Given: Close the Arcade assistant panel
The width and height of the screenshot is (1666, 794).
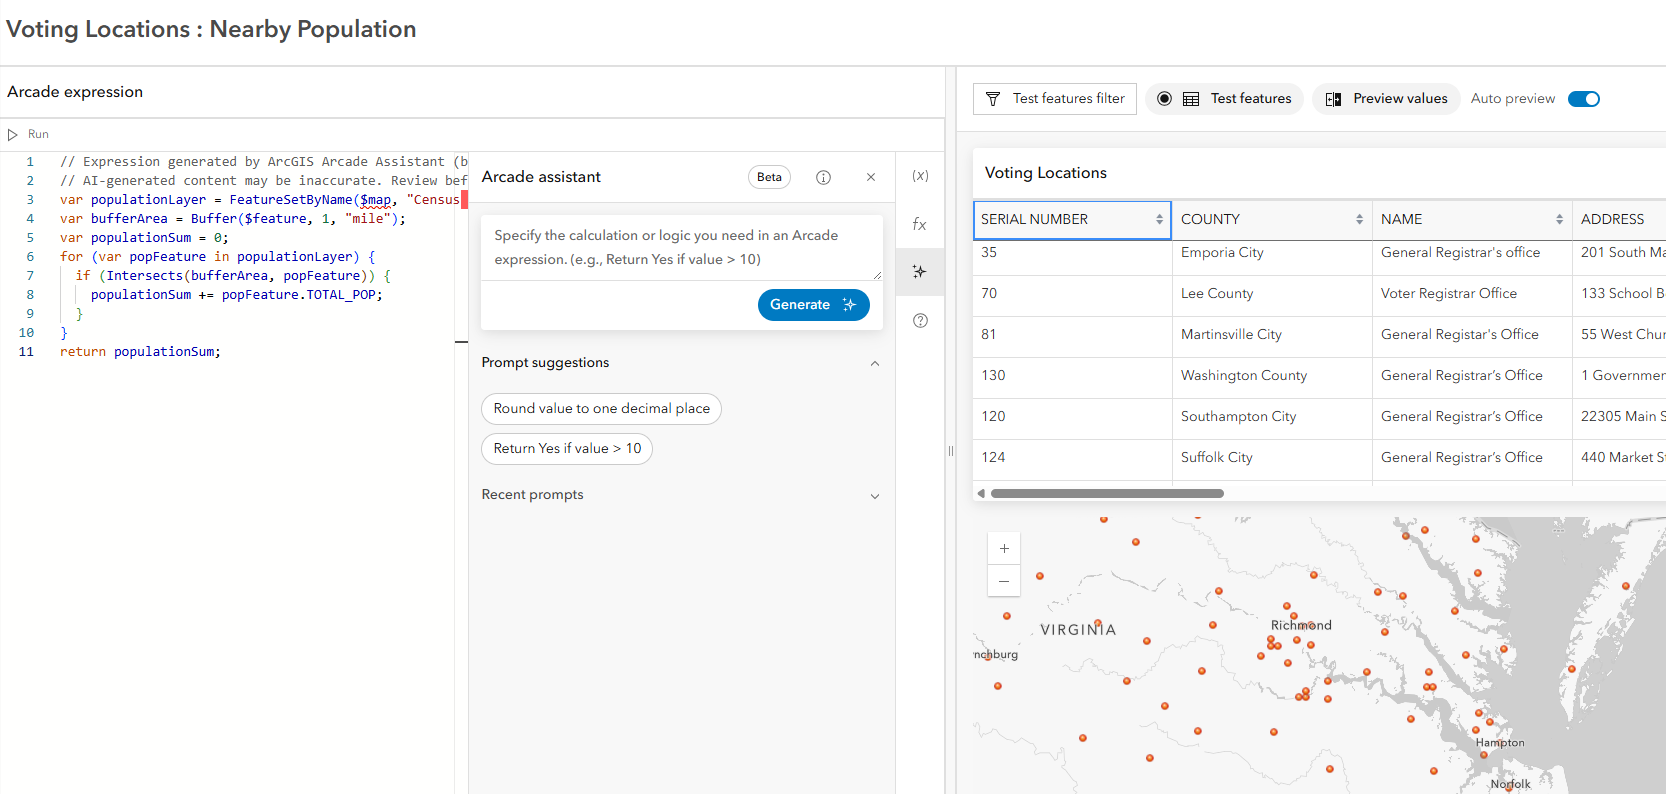Looking at the screenshot, I should point(871,177).
